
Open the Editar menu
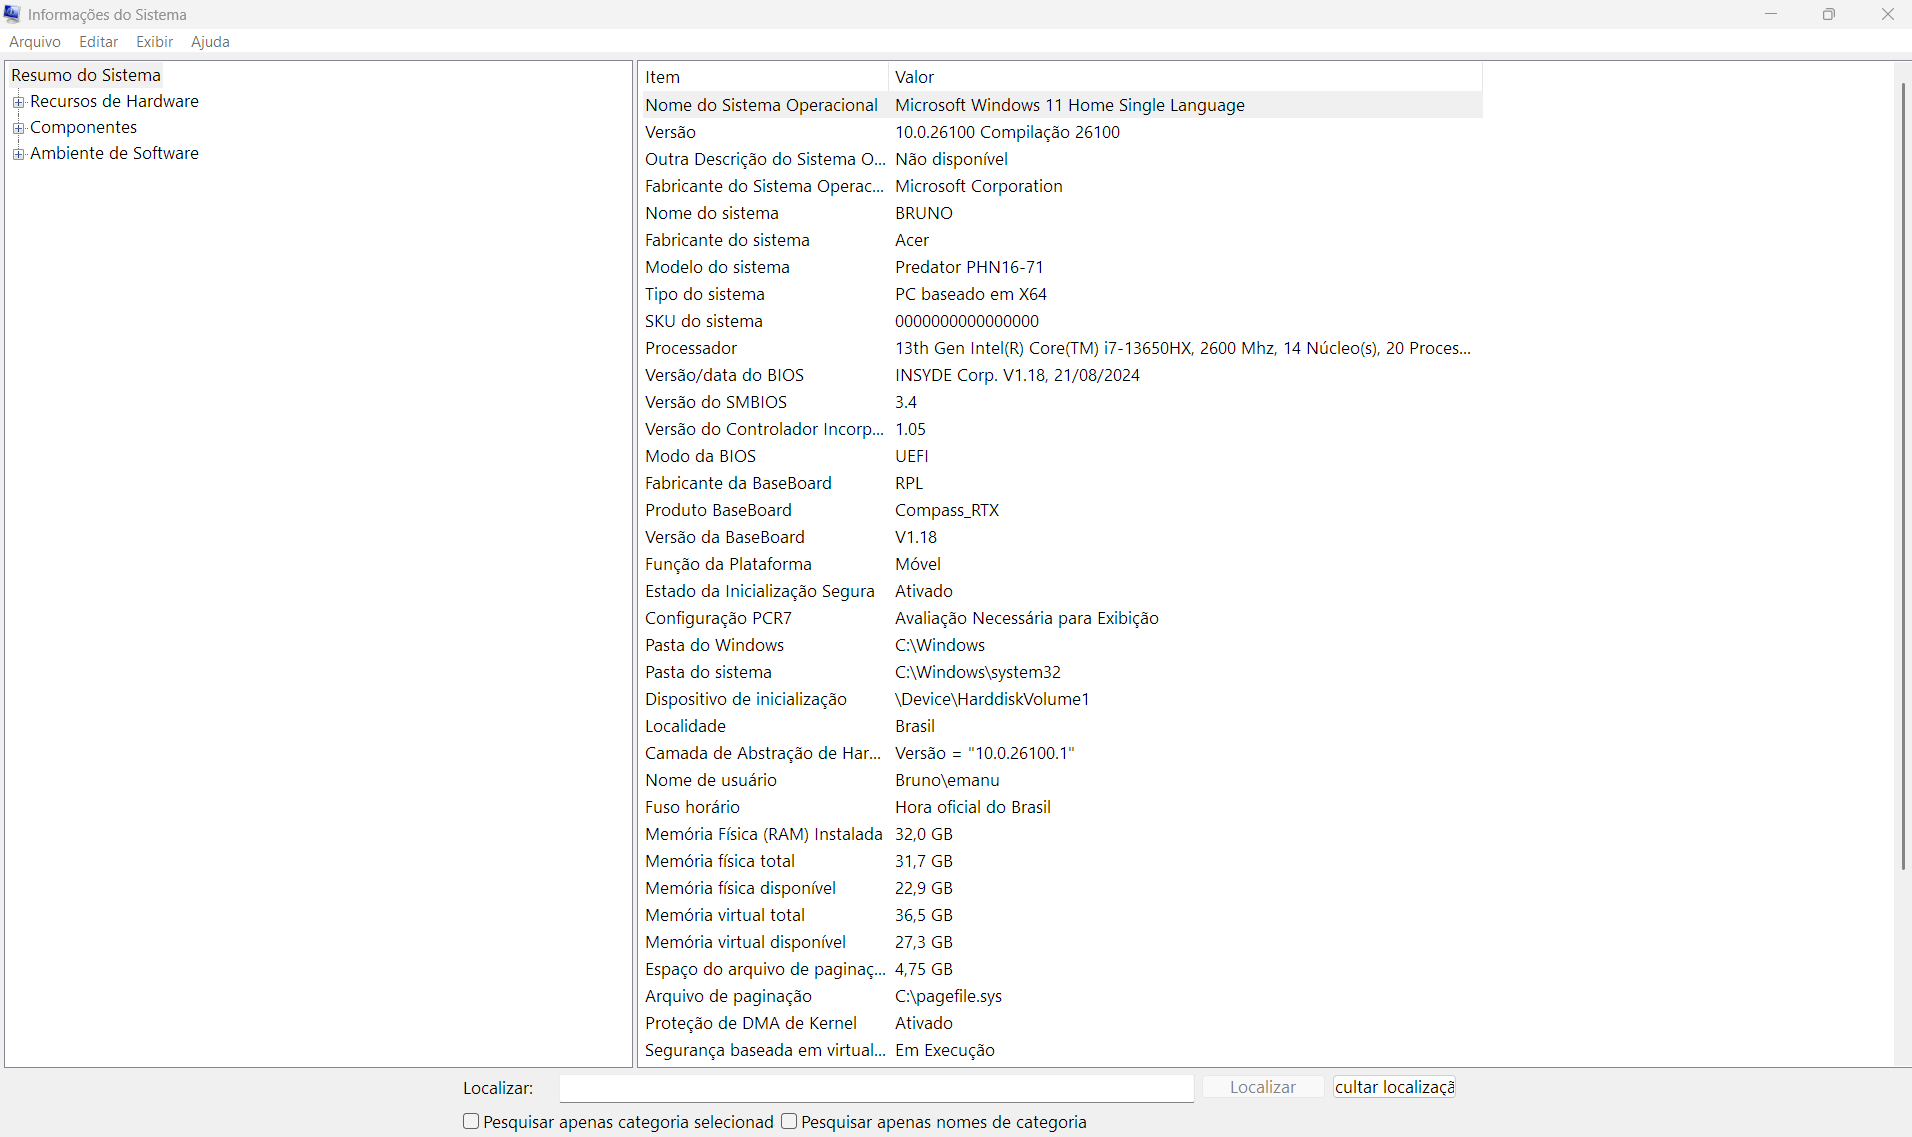pos(99,42)
